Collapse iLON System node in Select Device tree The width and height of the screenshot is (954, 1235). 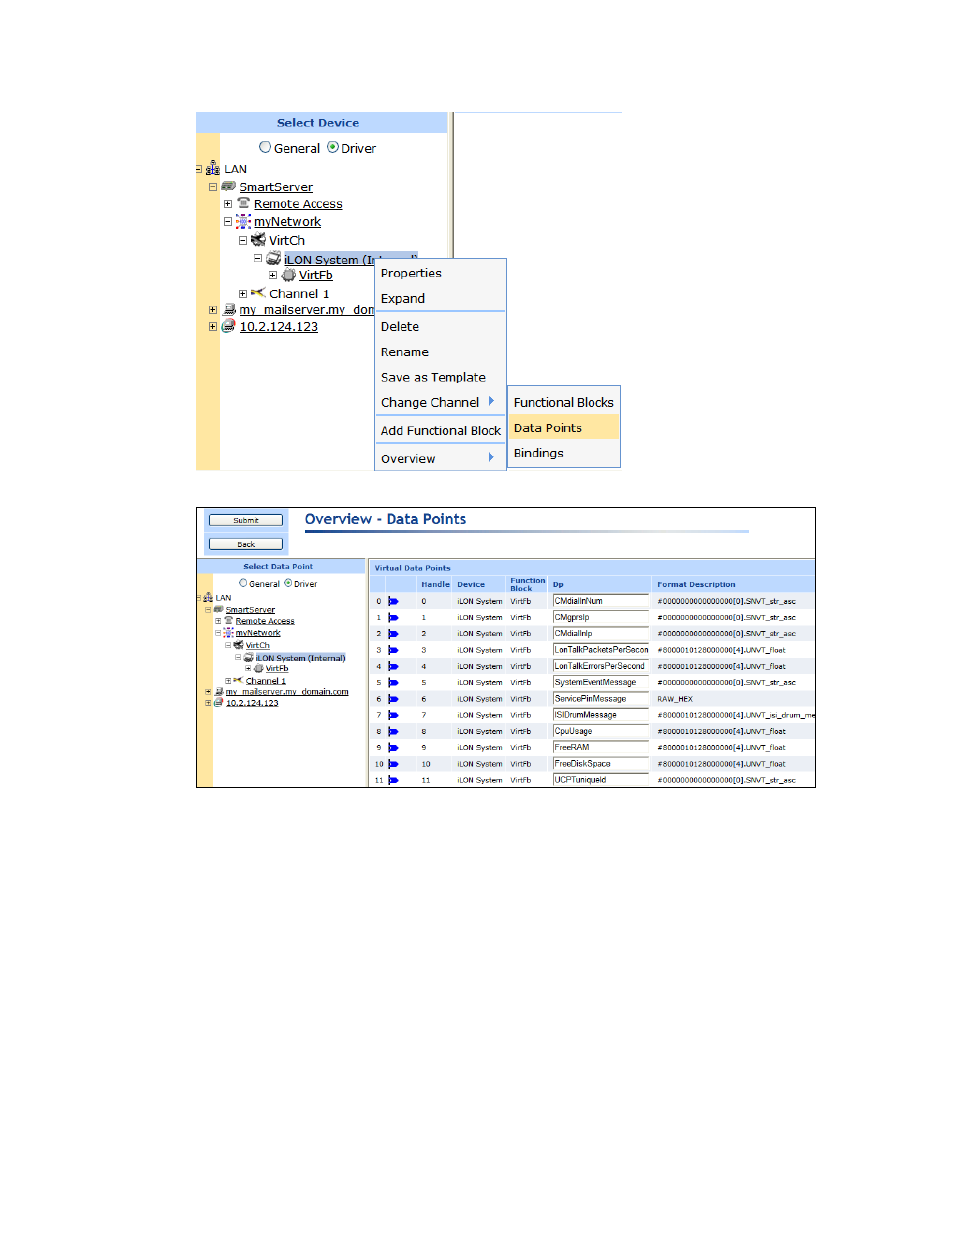pyautogui.click(x=258, y=258)
